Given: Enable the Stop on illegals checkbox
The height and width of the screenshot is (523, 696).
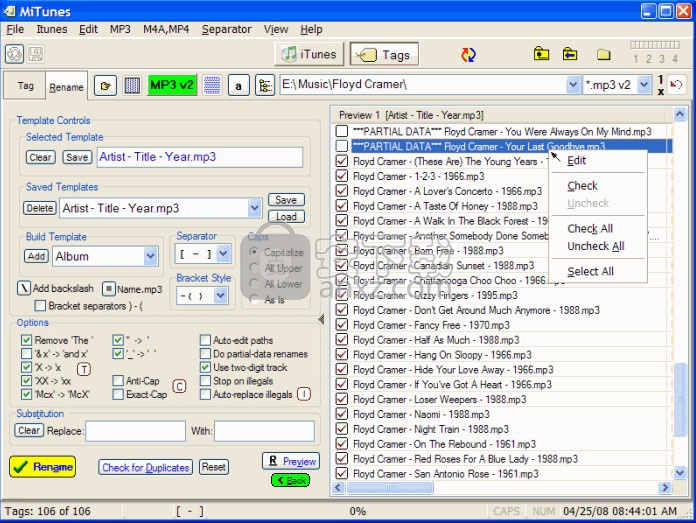Looking at the screenshot, I should click(x=205, y=381).
